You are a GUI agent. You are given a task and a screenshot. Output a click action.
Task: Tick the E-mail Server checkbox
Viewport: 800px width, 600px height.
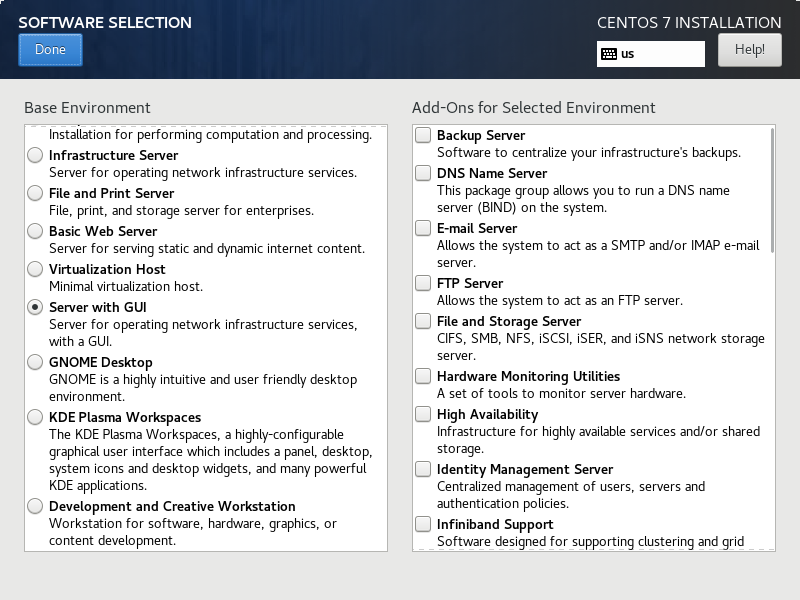tap(423, 228)
